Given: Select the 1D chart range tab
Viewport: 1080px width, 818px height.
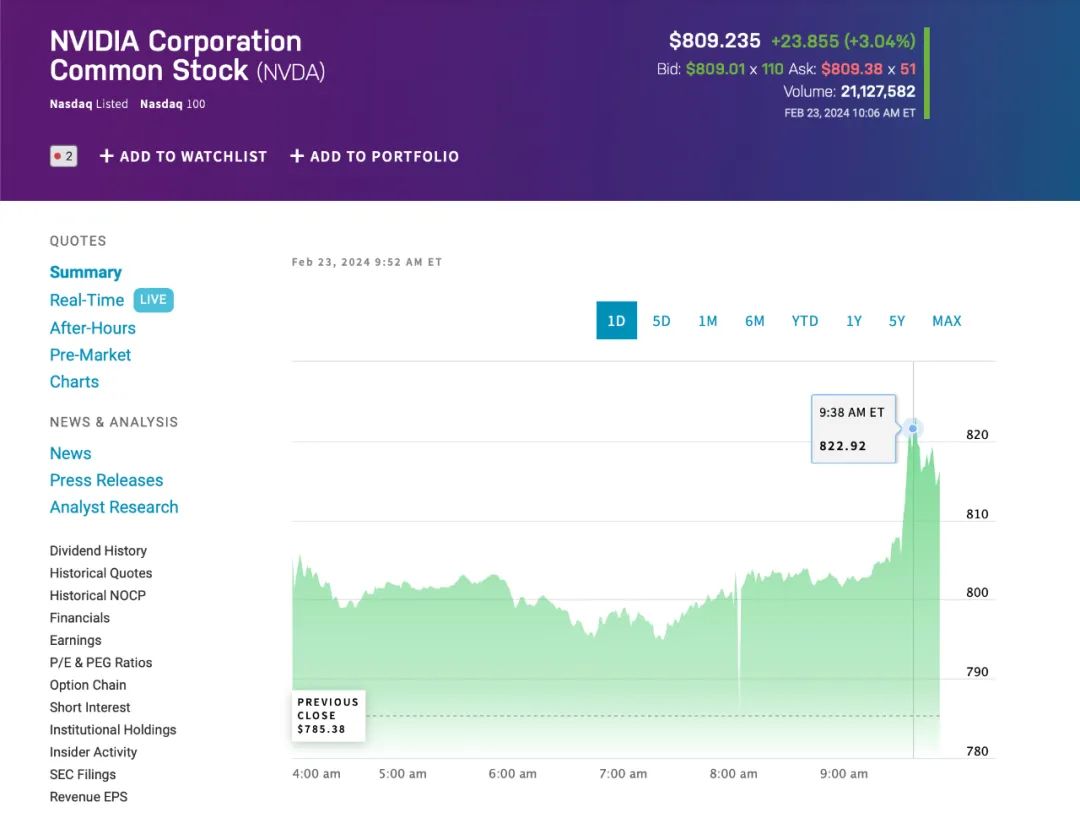Looking at the screenshot, I should click(616, 321).
